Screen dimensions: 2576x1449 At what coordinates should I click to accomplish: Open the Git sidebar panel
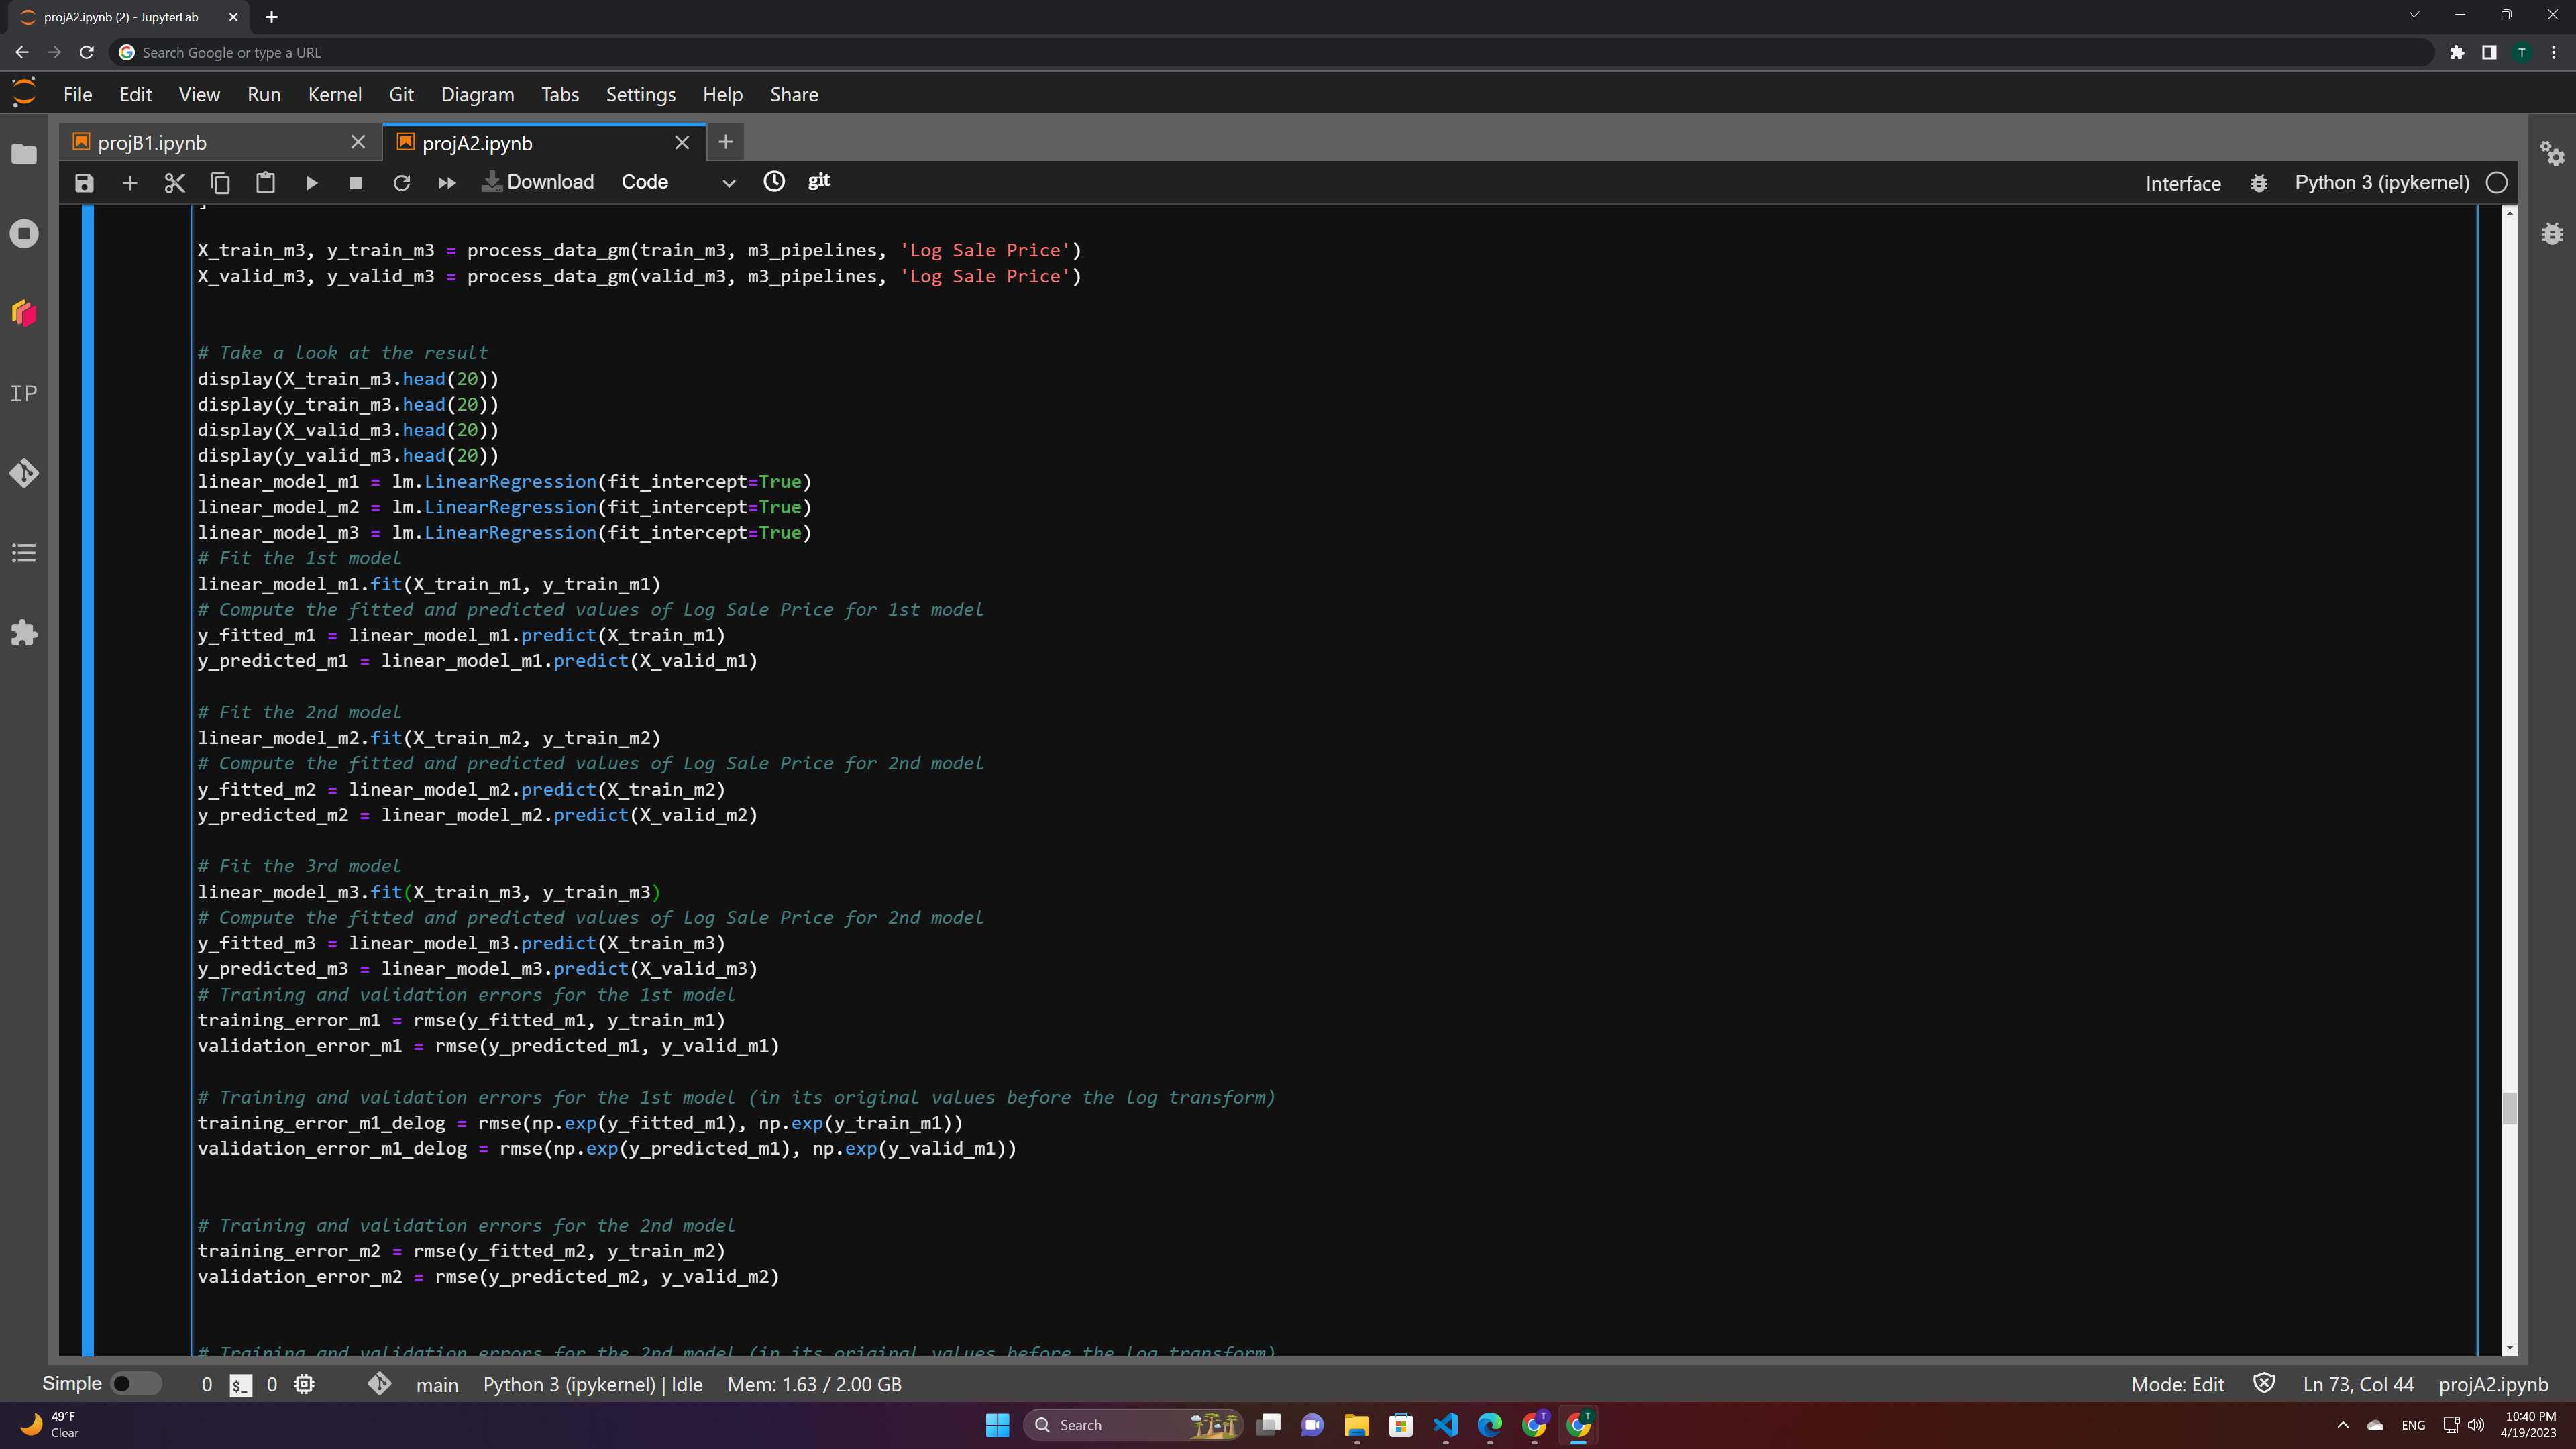24,473
